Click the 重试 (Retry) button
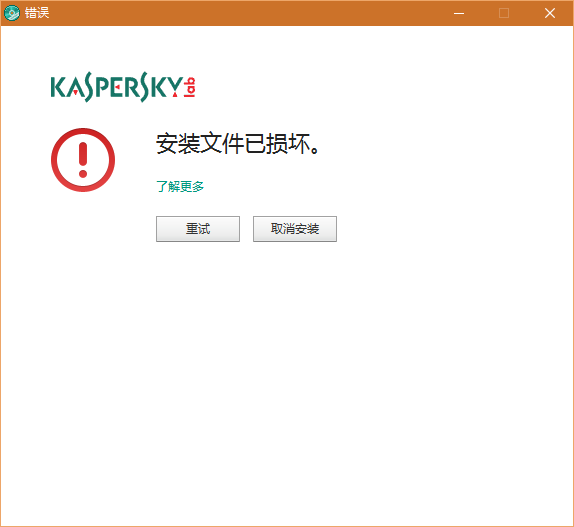This screenshot has height=527, width=574. coord(198,229)
